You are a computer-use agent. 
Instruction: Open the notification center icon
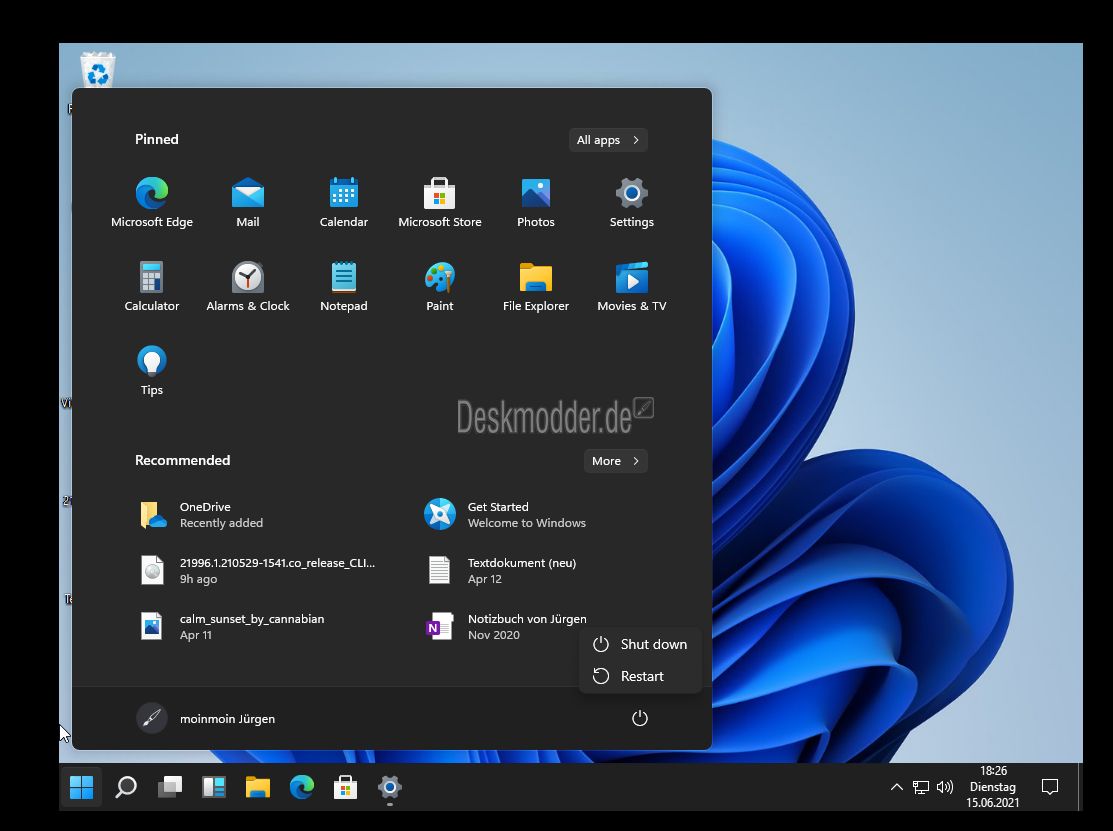coord(1050,787)
